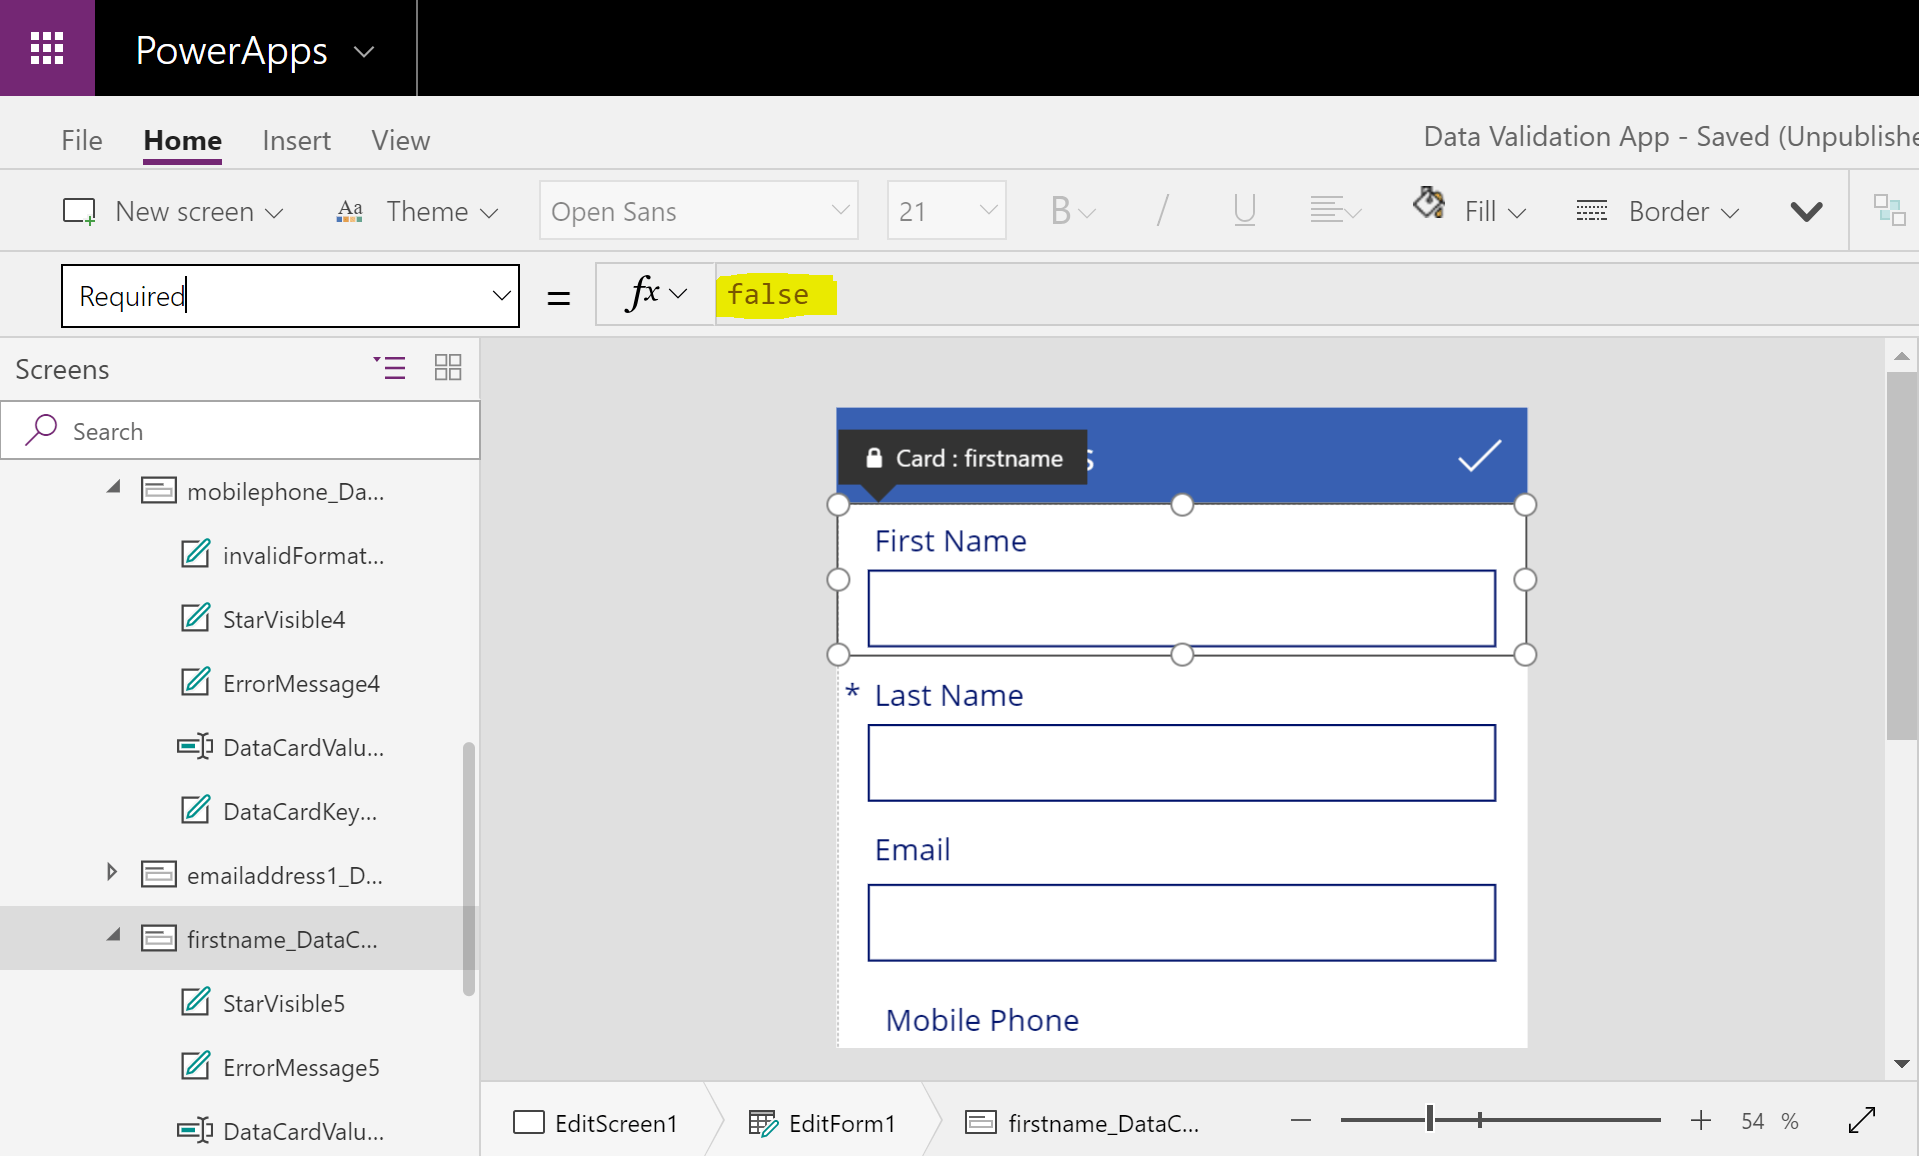Open the File menu tab

(81, 141)
